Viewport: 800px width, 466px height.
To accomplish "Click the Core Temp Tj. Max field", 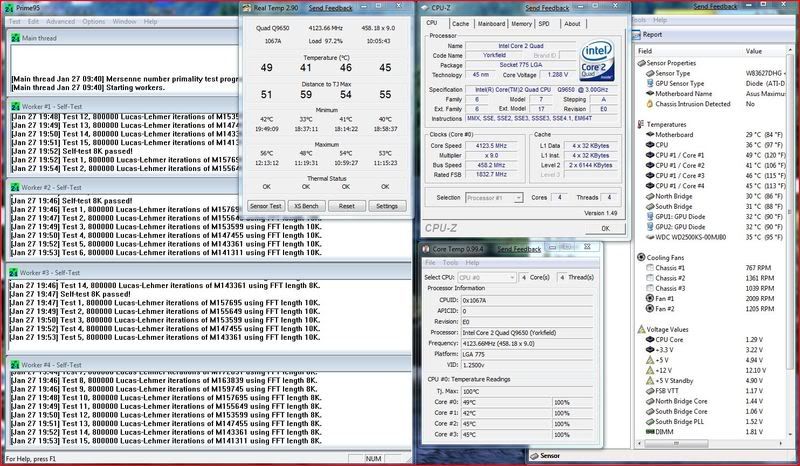I will tap(528, 391).
